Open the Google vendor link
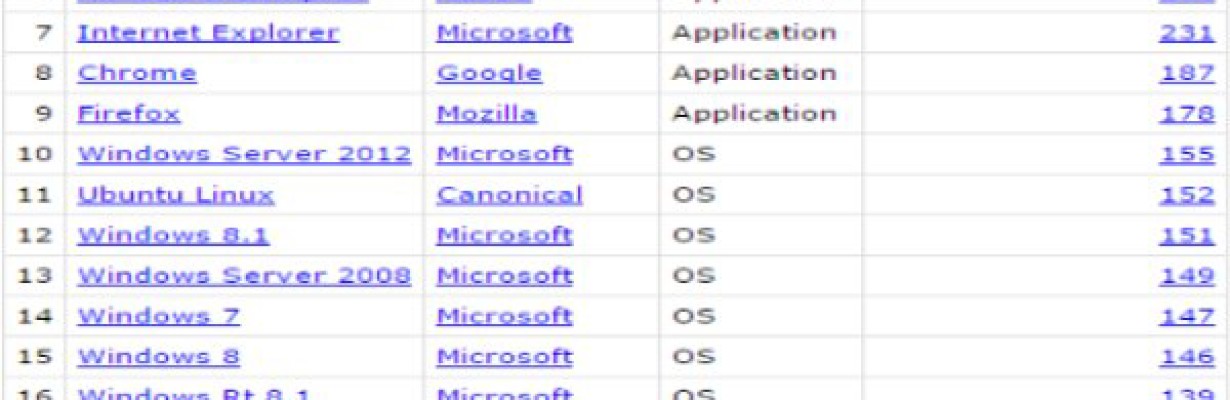 pos(489,73)
